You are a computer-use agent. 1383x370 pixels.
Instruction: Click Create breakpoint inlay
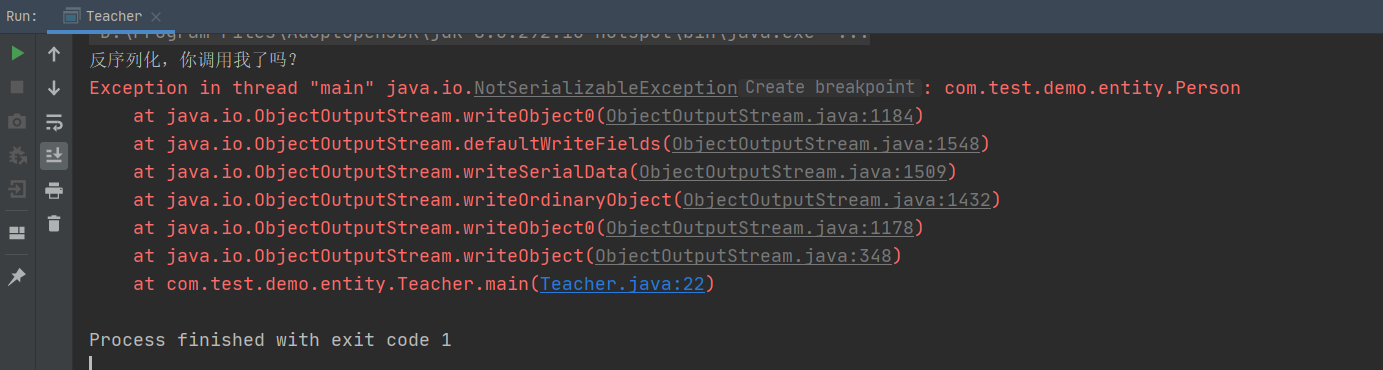click(829, 88)
